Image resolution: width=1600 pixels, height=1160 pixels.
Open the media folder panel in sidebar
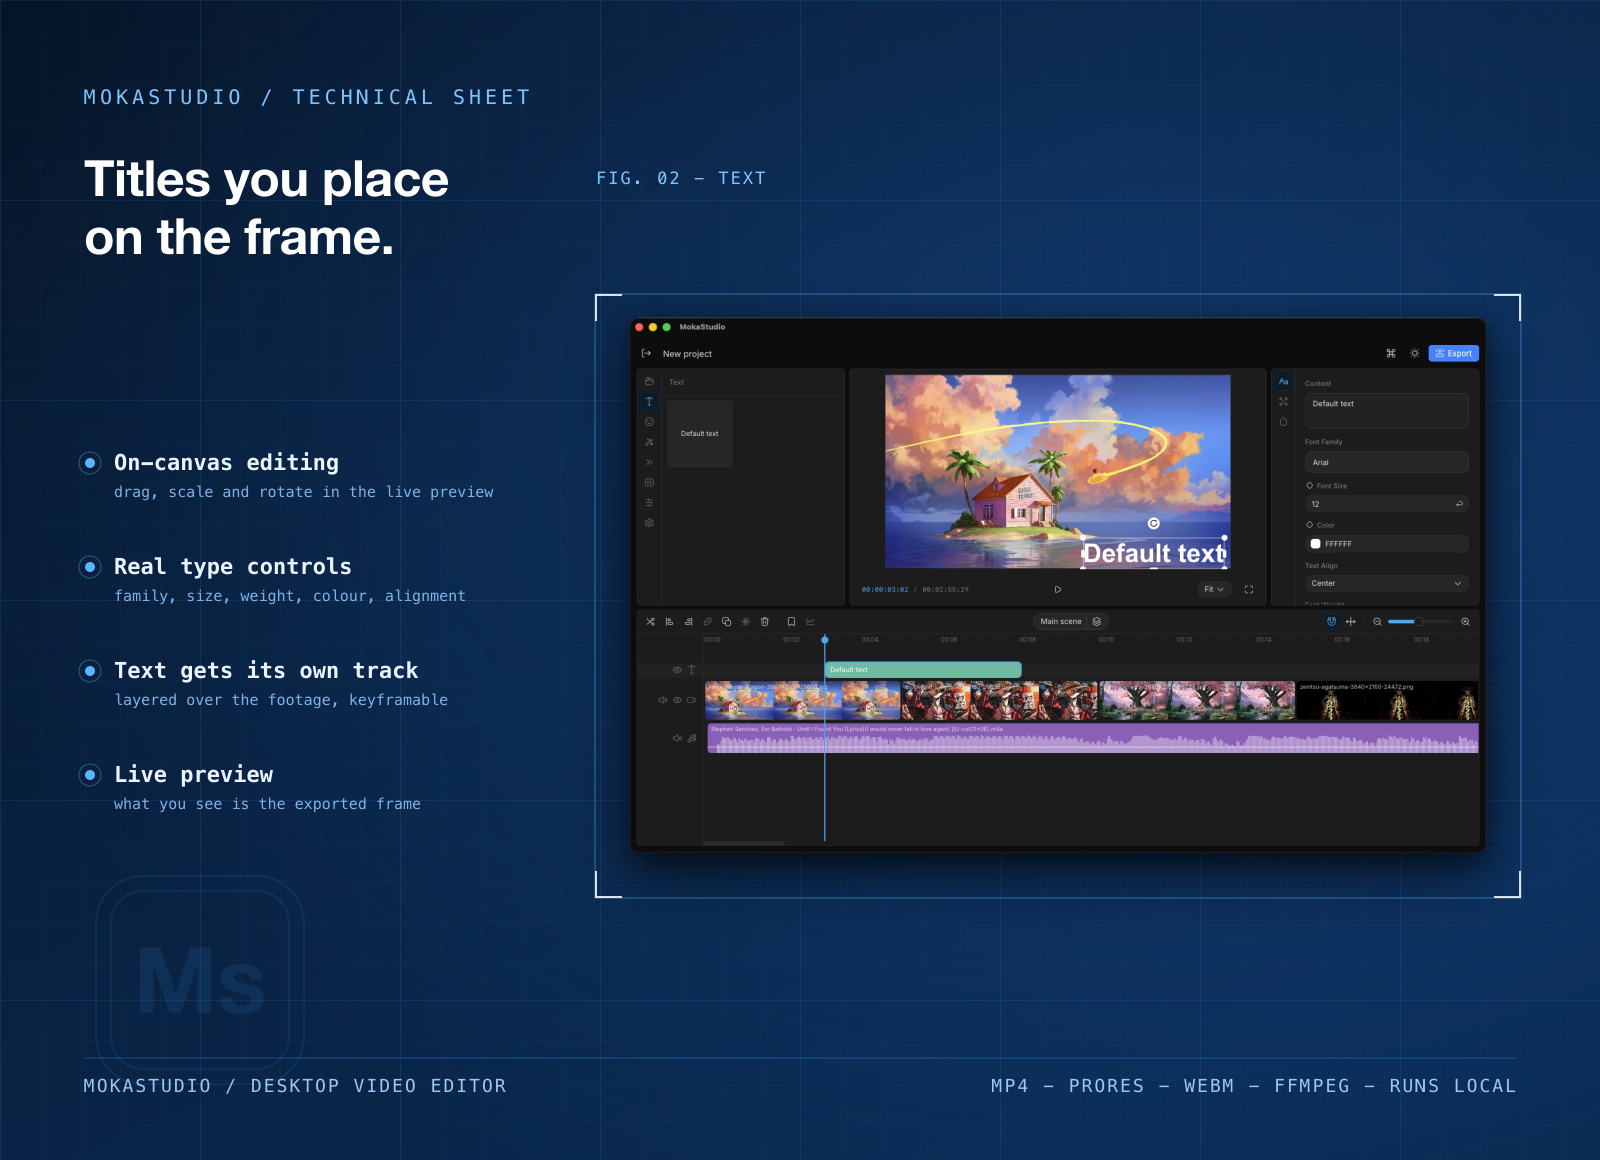(x=649, y=381)
